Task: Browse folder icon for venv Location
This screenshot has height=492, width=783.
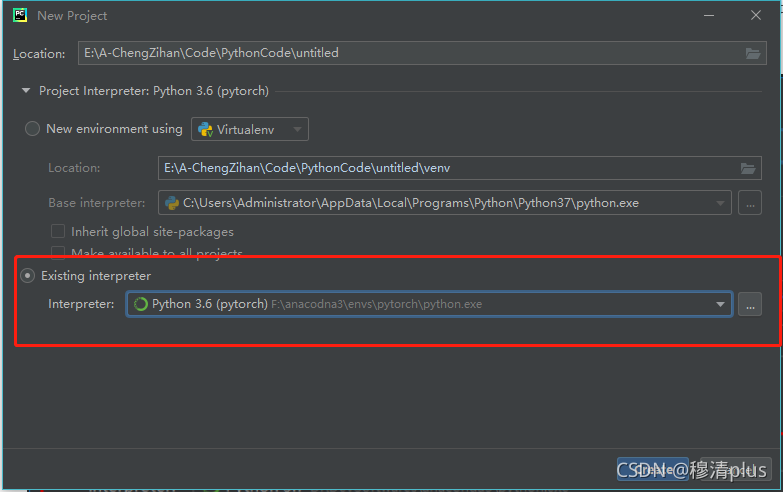Action: [x=748, y=168]
